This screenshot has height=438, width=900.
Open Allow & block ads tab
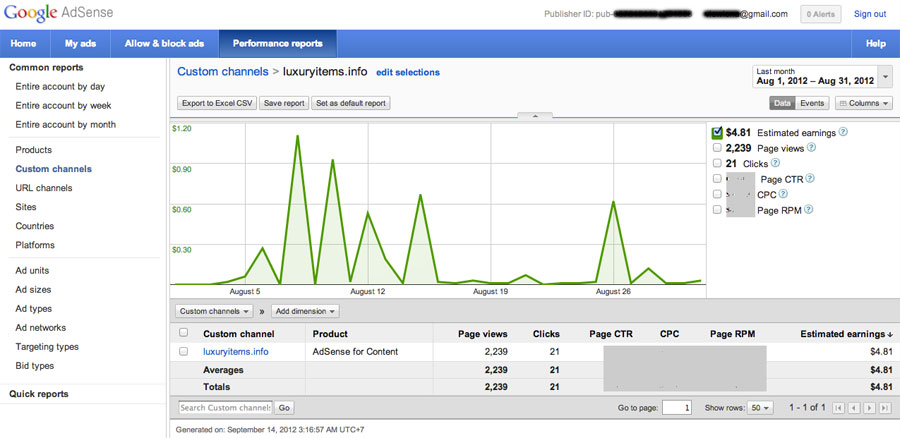[x=164, y=44]
